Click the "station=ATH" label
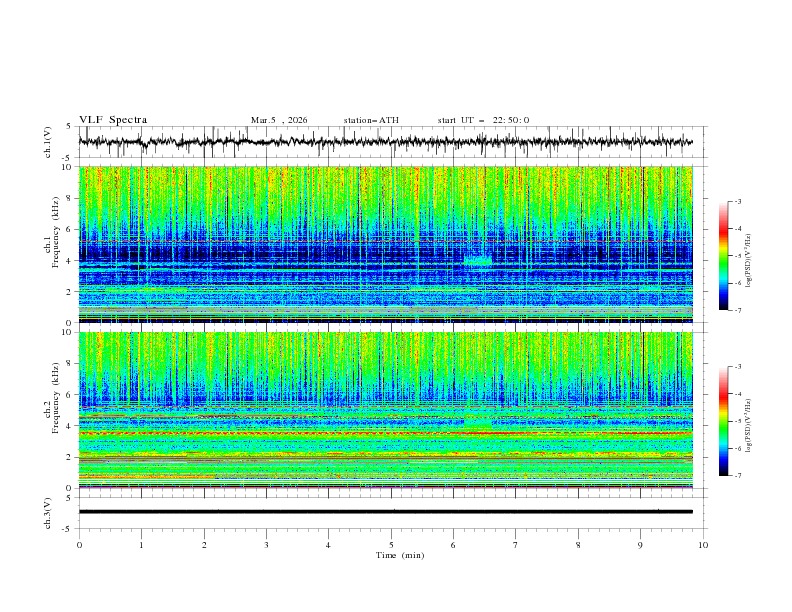The image size is (792, 612). click(371, 120)
